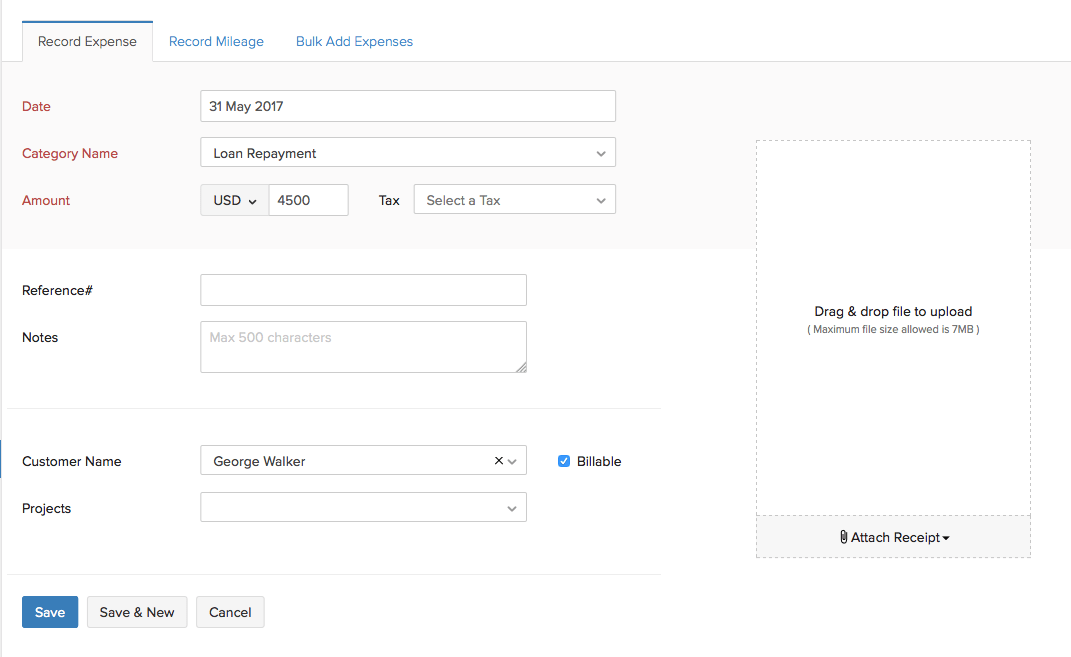Click the Save & New button
Screen dimensions: 1071x657
pos(137,612)
